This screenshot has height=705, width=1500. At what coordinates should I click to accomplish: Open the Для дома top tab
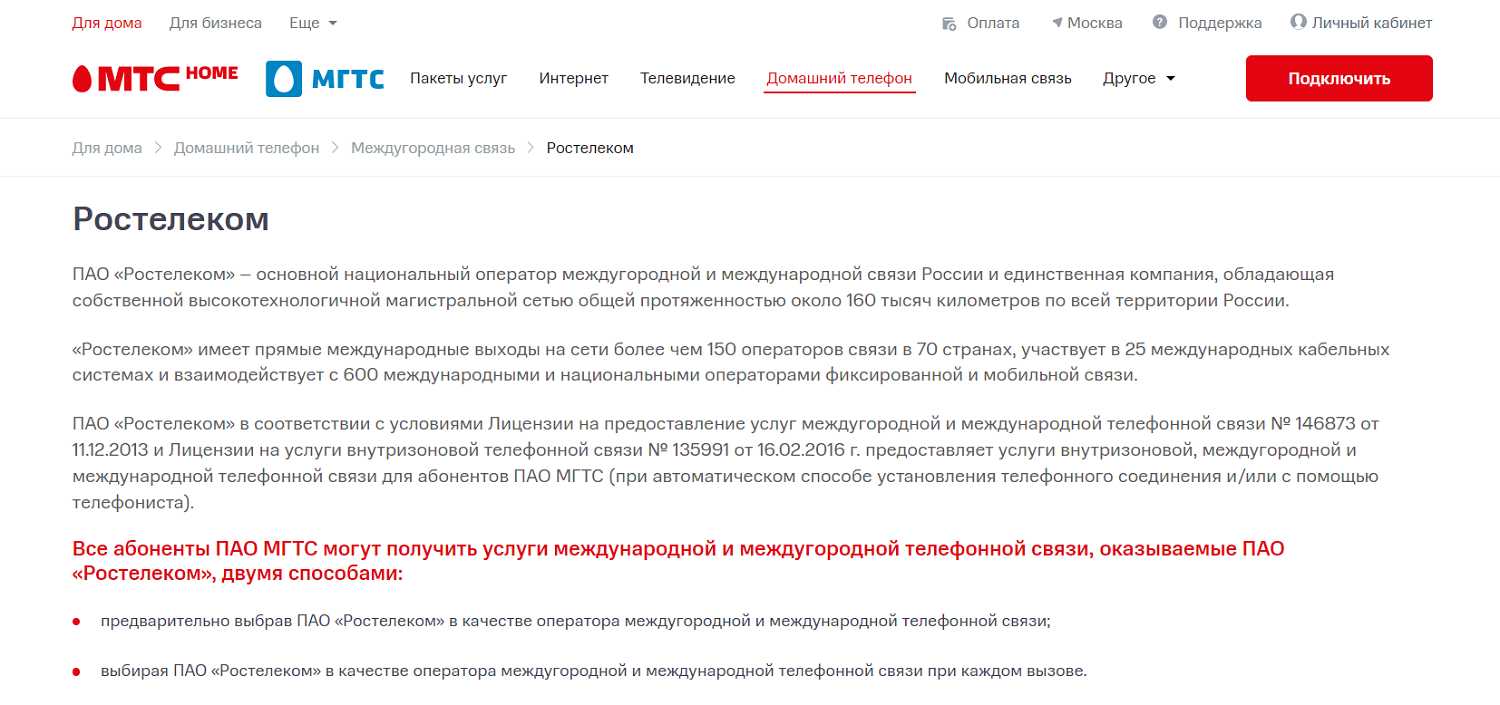click(x=107, y=23)
